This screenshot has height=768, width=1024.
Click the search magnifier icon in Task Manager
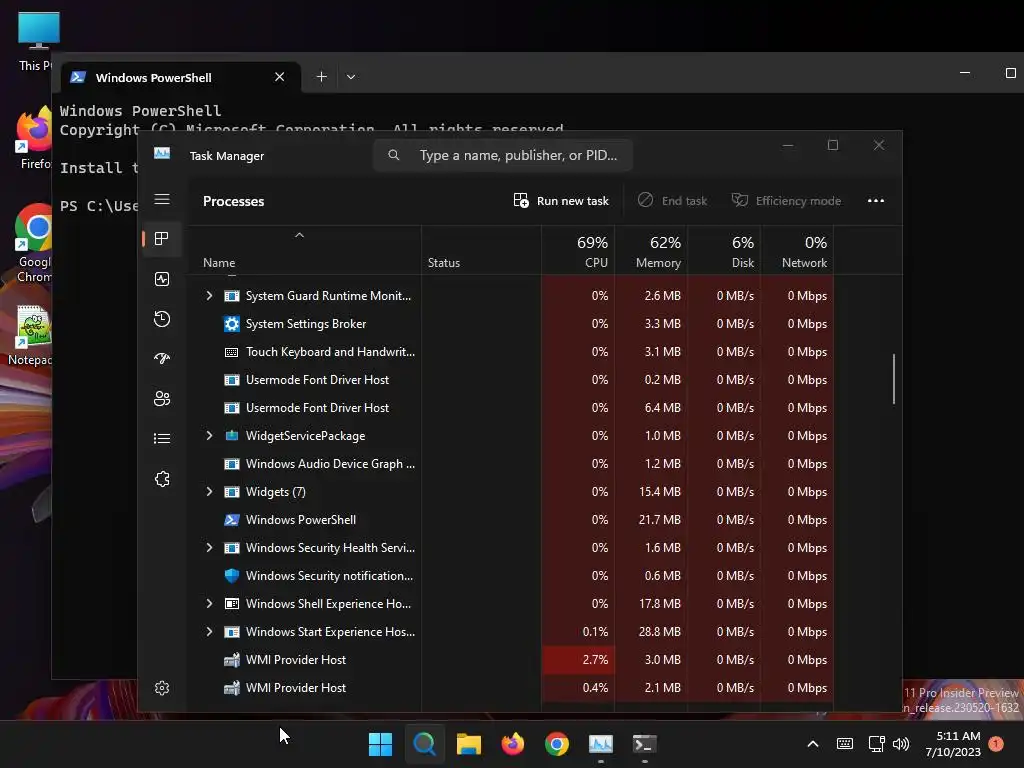pyautogui.click(x=394, y=155)
